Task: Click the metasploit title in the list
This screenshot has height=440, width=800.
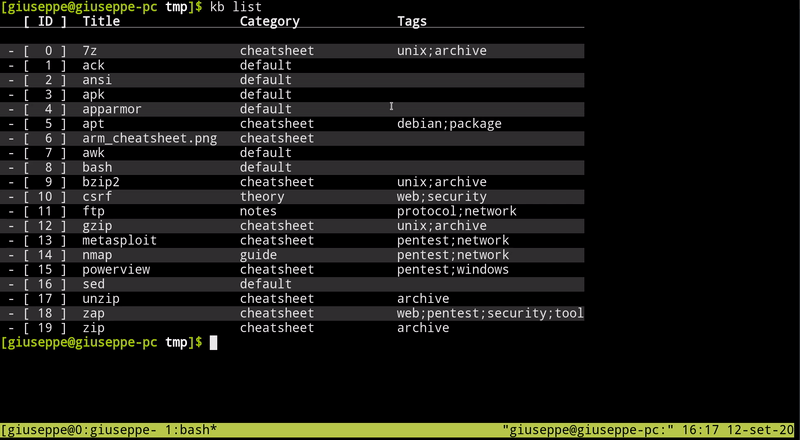Action: click(119, 240)
